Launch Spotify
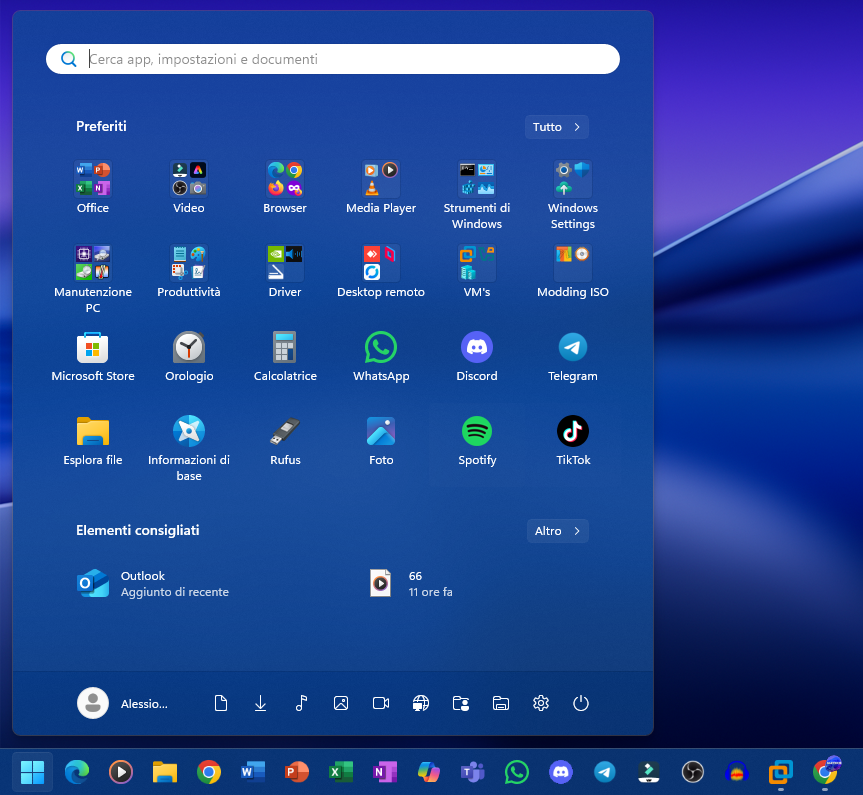This screenshot has width=863, height=795. pyautogui.click(x=477, y=440)
